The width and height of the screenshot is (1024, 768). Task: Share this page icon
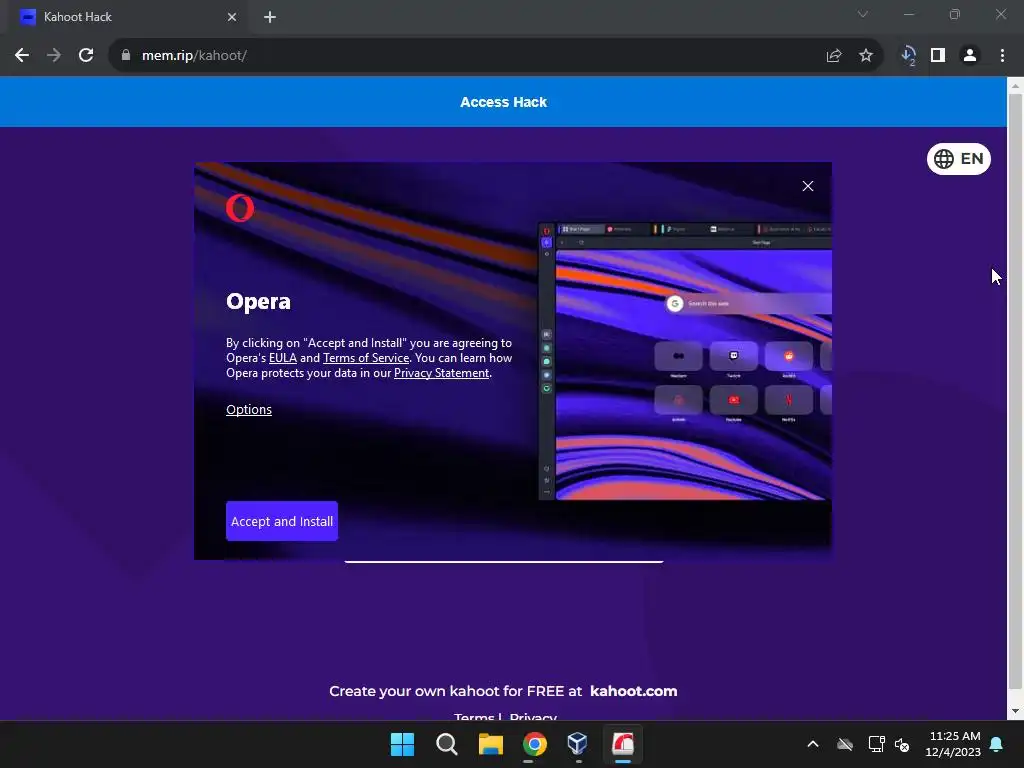pyautogui.click(x=834, y=56)
